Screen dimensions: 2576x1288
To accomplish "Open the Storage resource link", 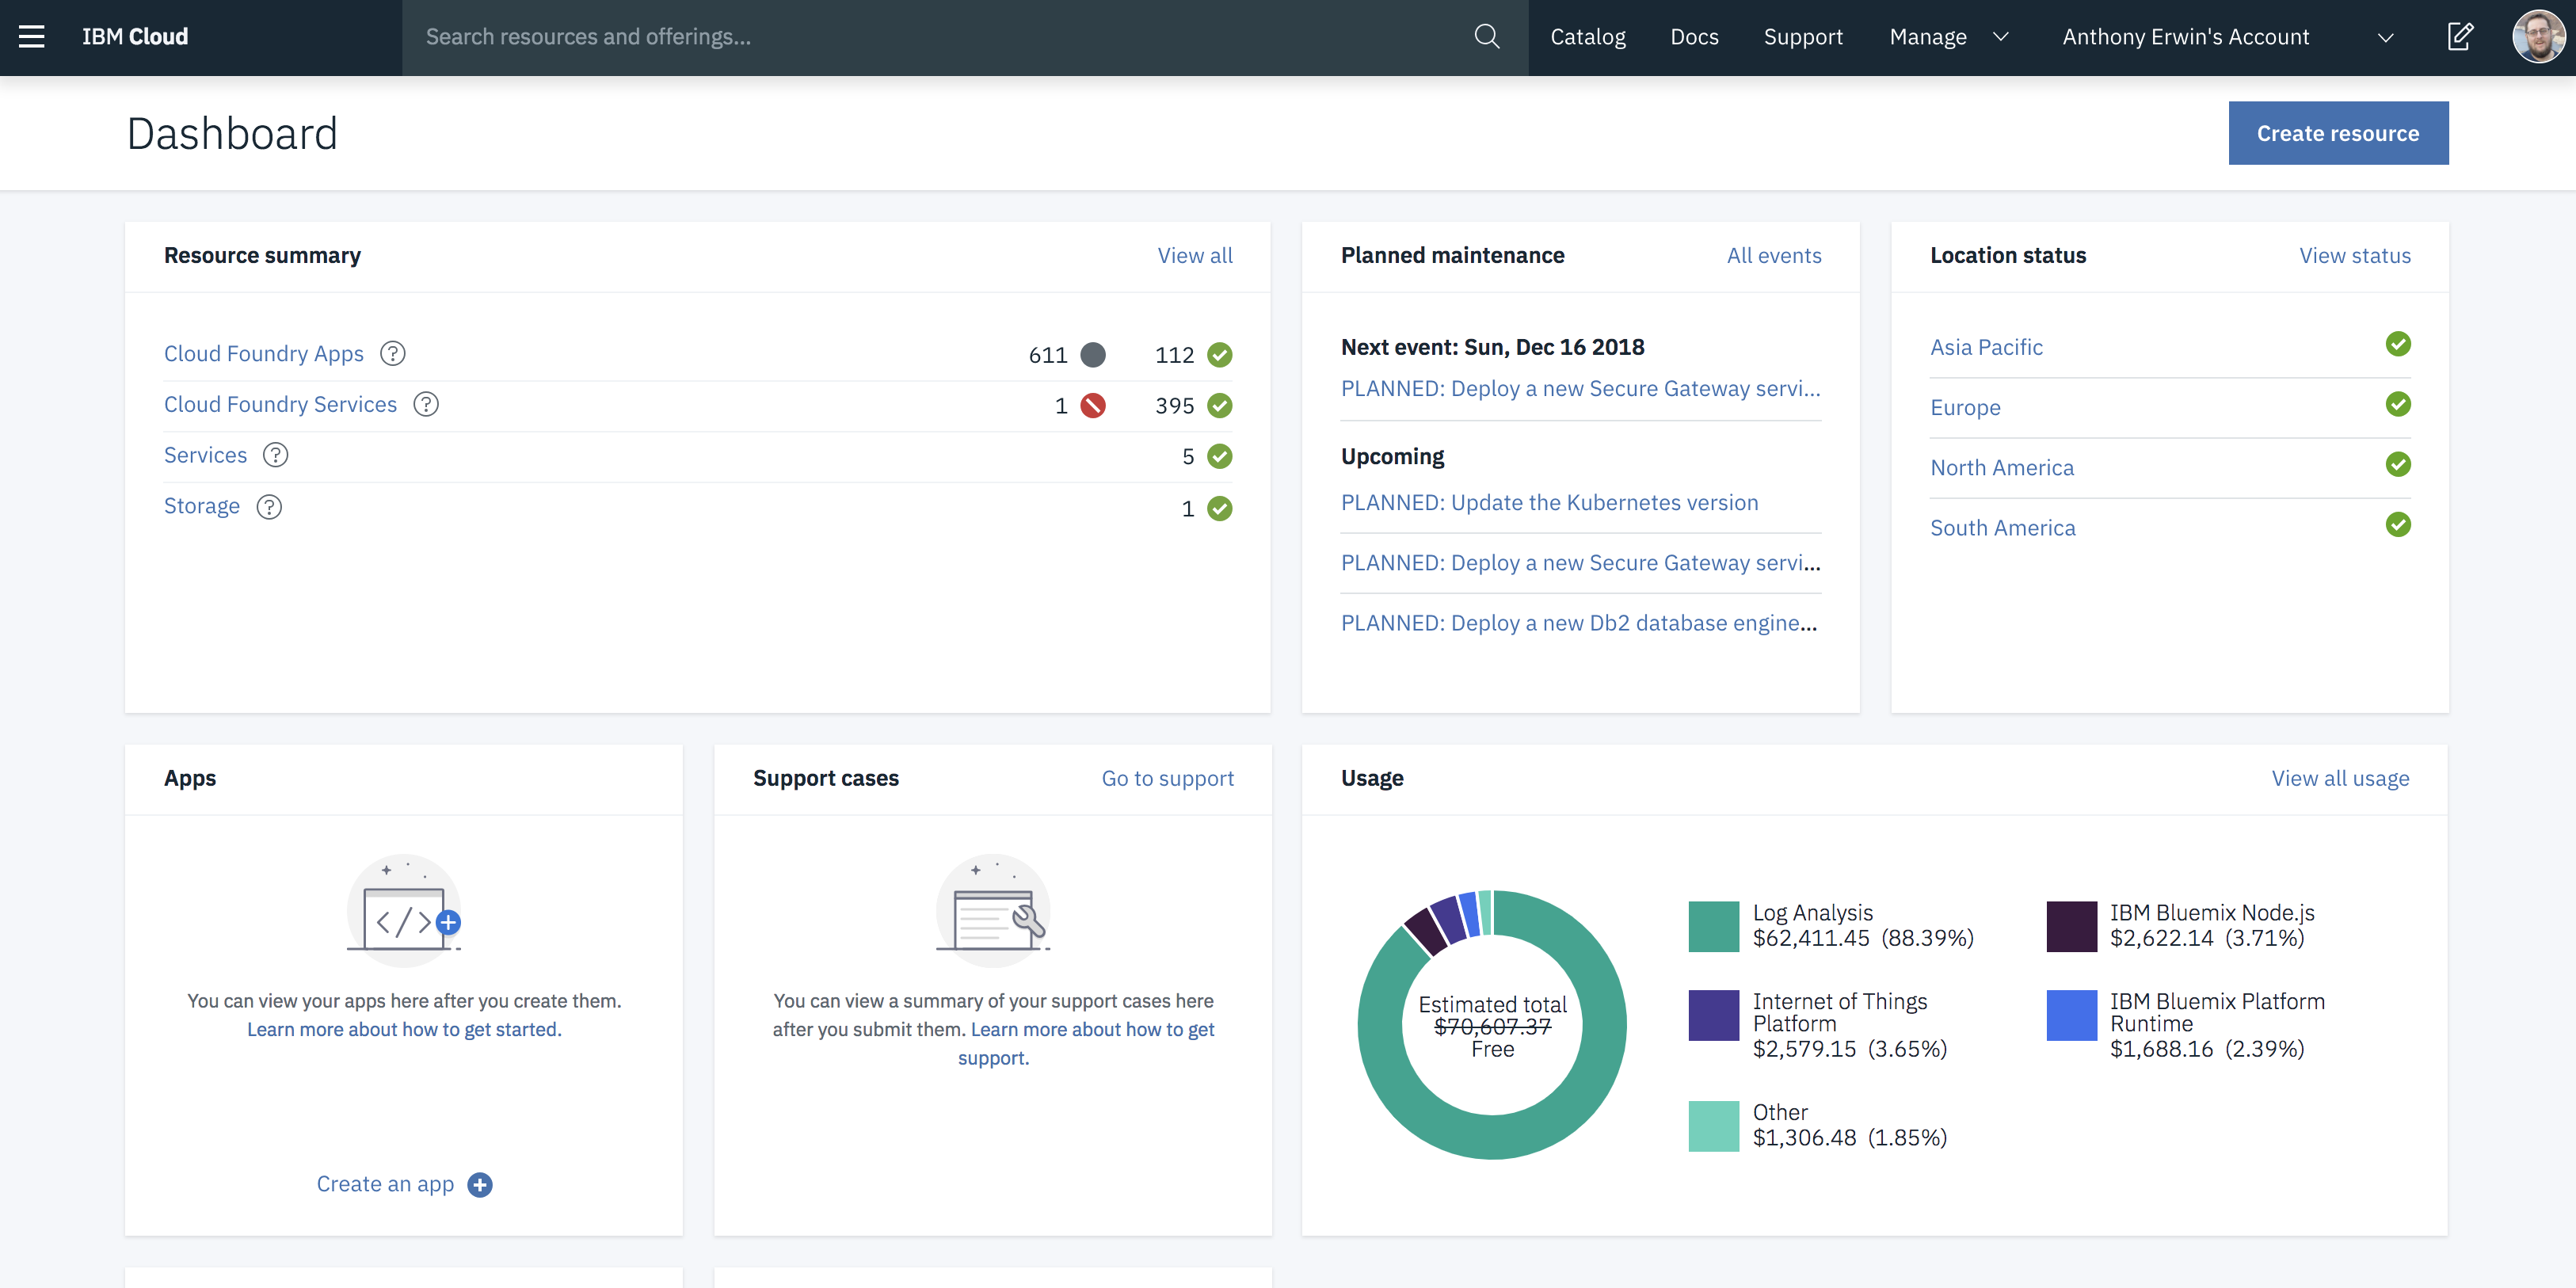I will (x=202, y=507).
